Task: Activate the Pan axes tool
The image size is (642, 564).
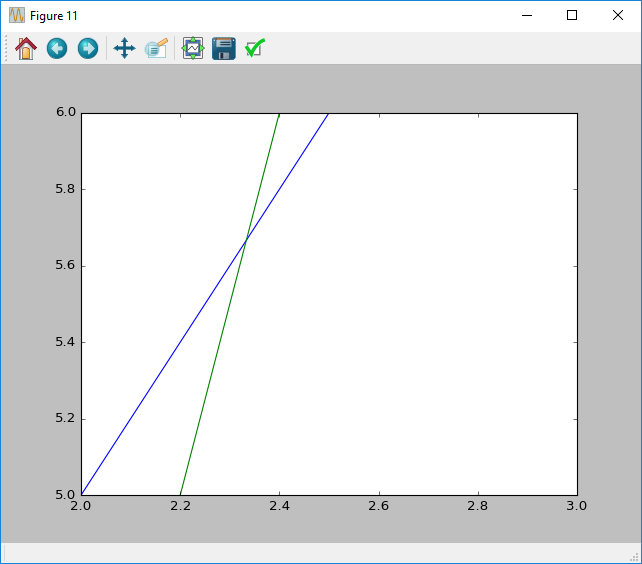Action: pos(124,48)
